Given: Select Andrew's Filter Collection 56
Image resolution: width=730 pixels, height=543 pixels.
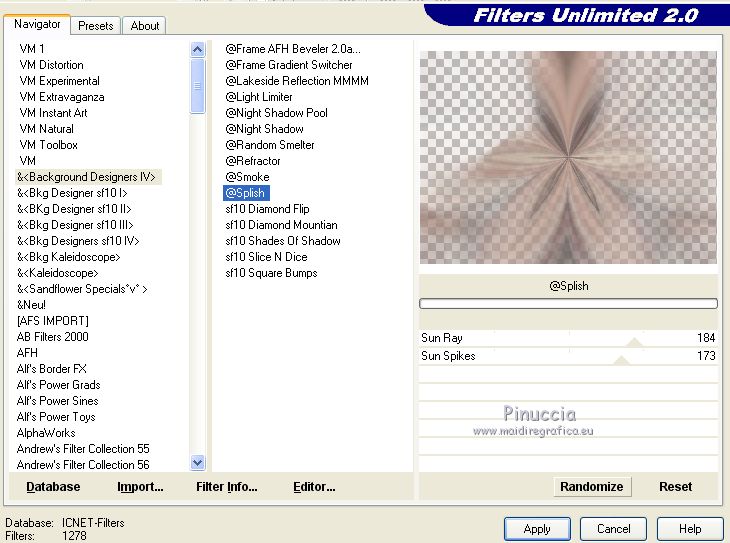Looking at the screenshot, I should [83, 465].
